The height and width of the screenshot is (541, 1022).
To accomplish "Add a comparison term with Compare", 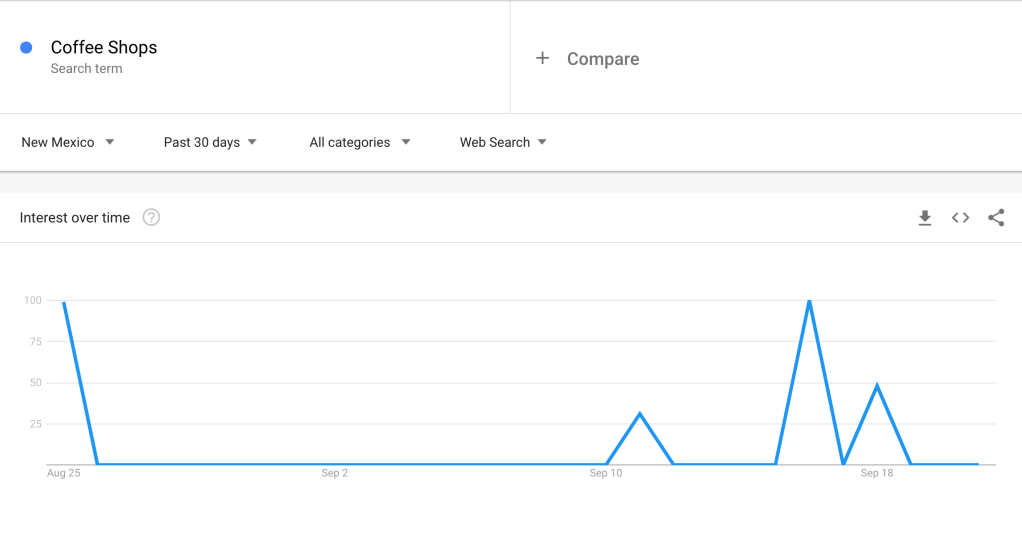I will pos(602,59).
